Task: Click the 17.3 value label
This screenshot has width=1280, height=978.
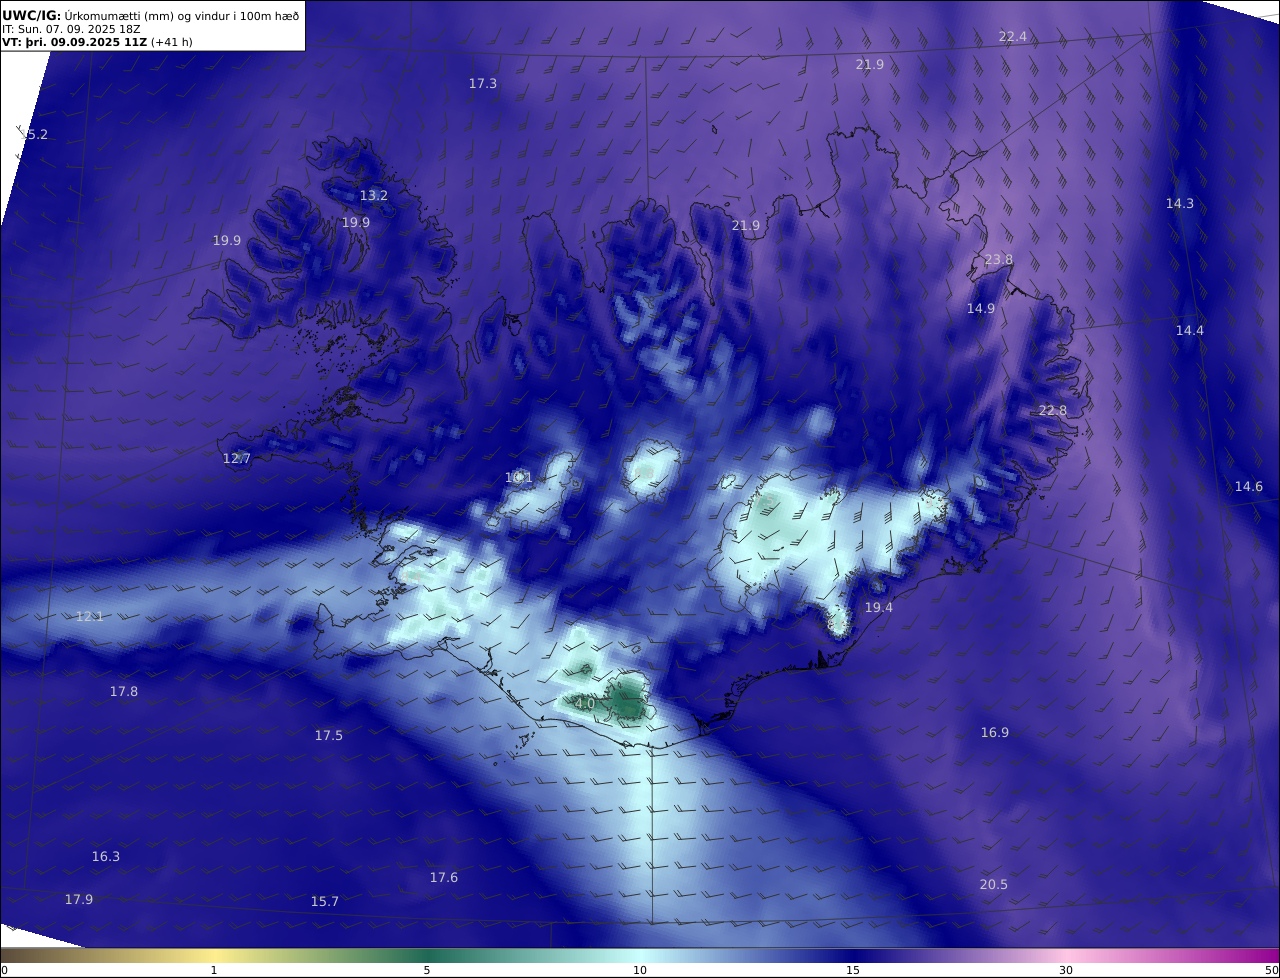Action: [x=483, y=84]
